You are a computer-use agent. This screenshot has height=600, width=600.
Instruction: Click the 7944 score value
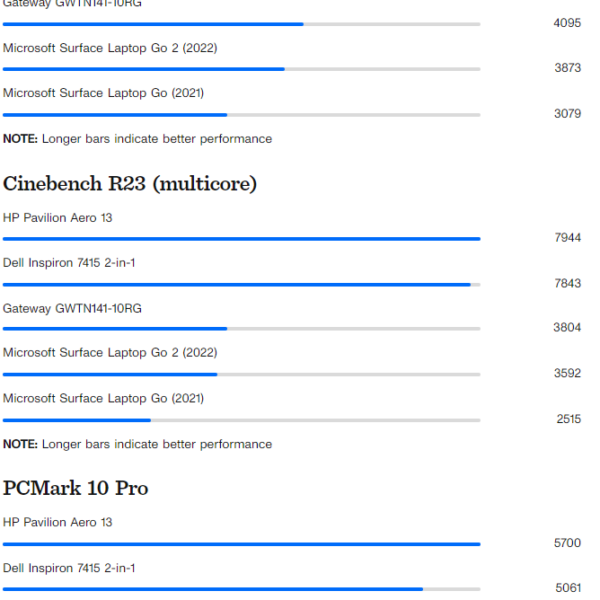(567, 238)
